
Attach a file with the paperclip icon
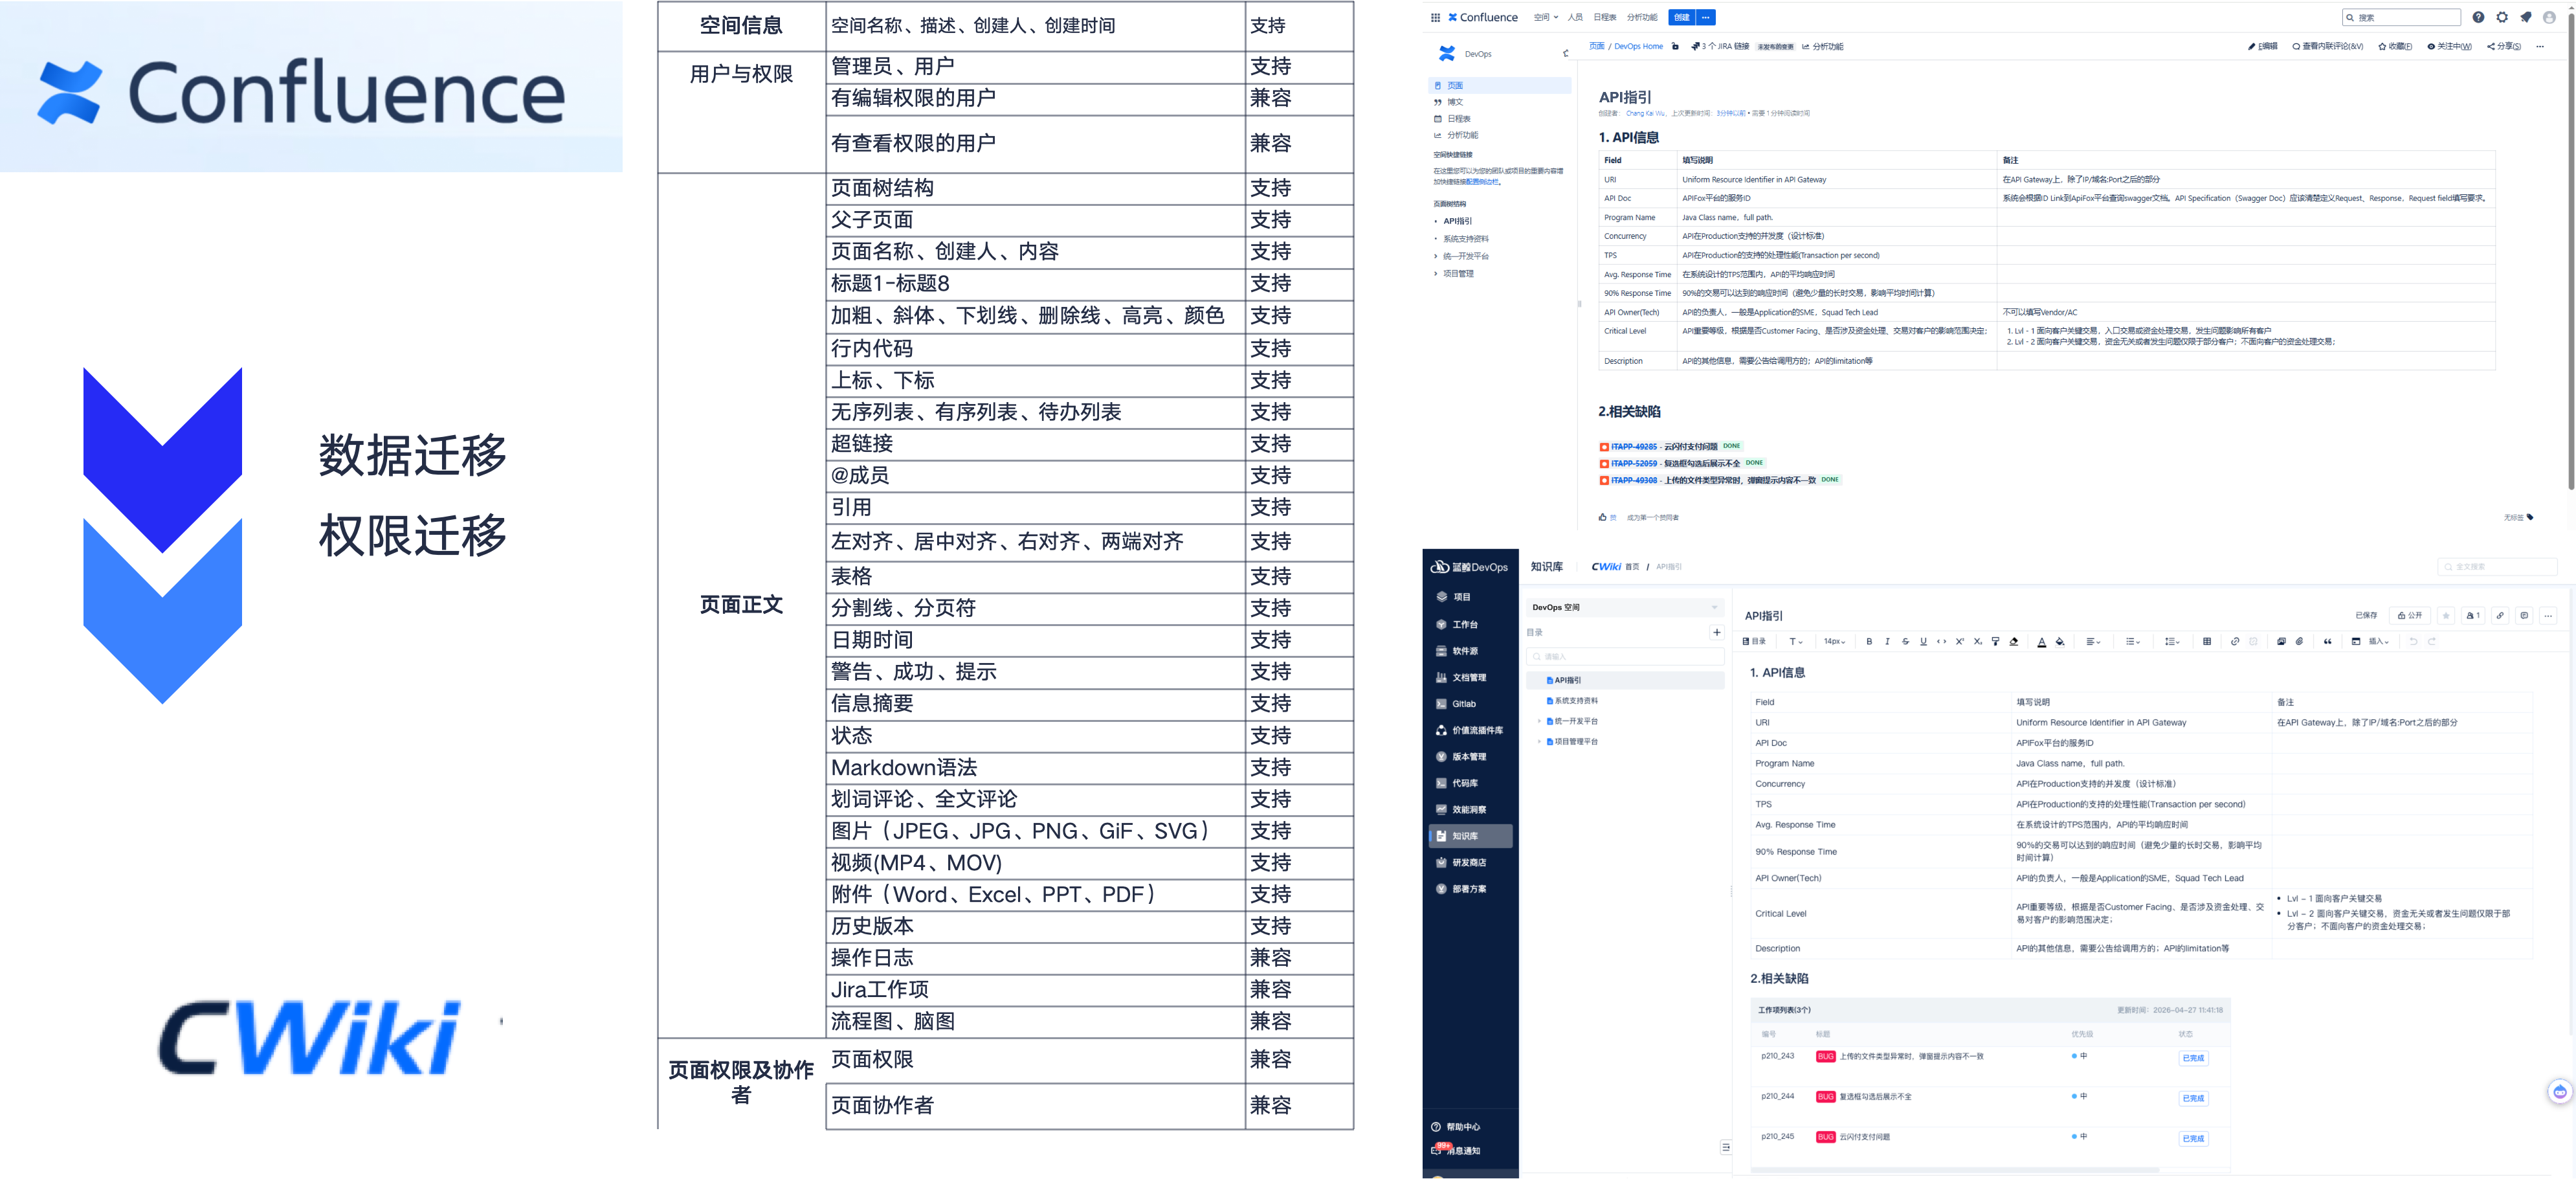(2299, 641)
